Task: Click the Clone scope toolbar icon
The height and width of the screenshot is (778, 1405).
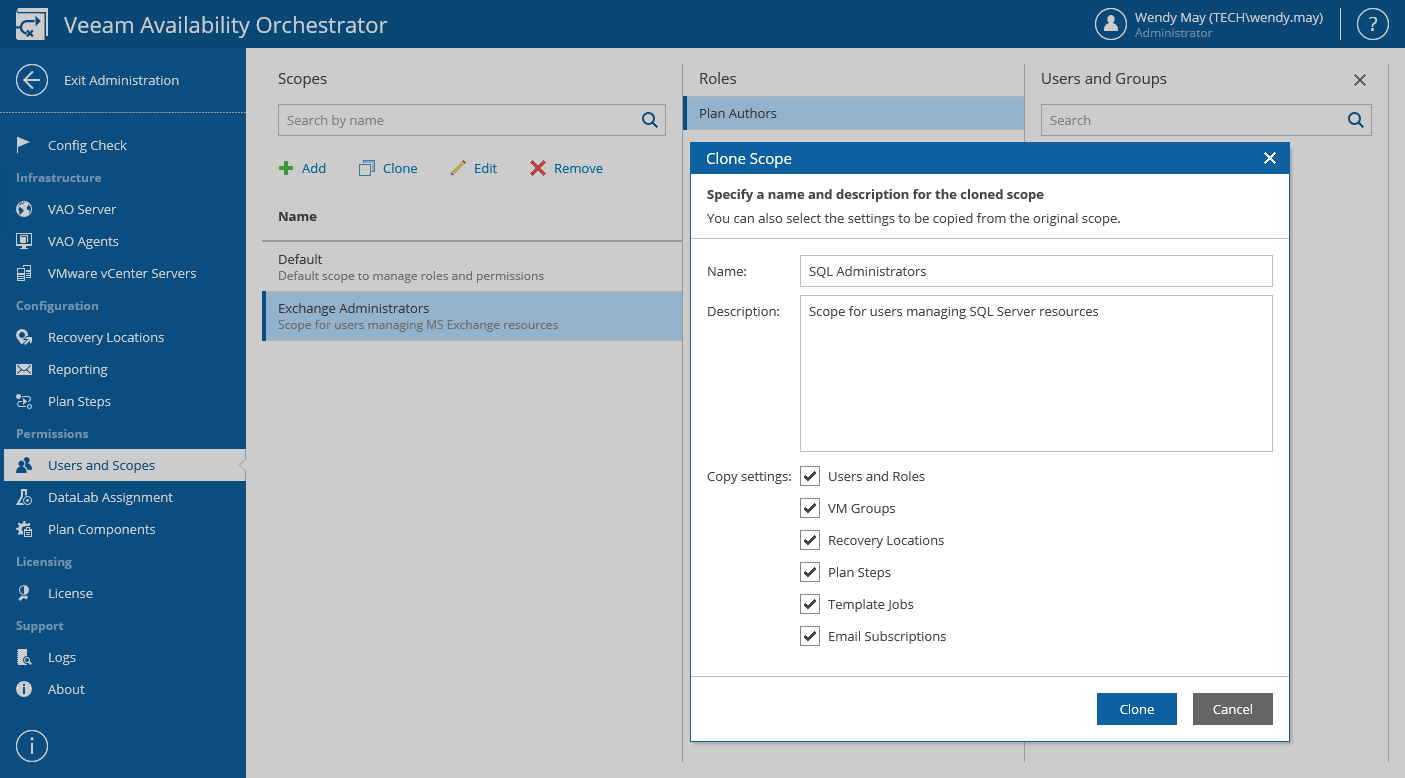Action: click(367, 168)
